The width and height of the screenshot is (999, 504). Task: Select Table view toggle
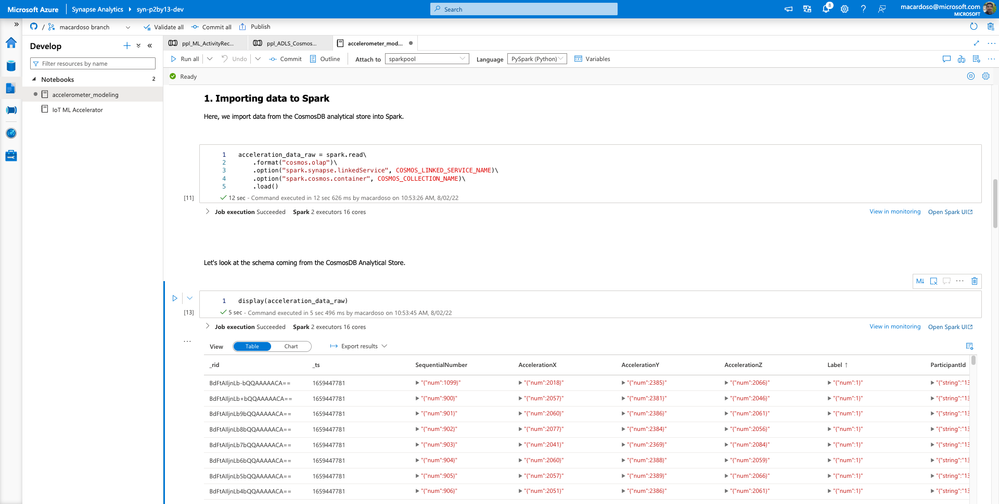[x=252, y=347]
